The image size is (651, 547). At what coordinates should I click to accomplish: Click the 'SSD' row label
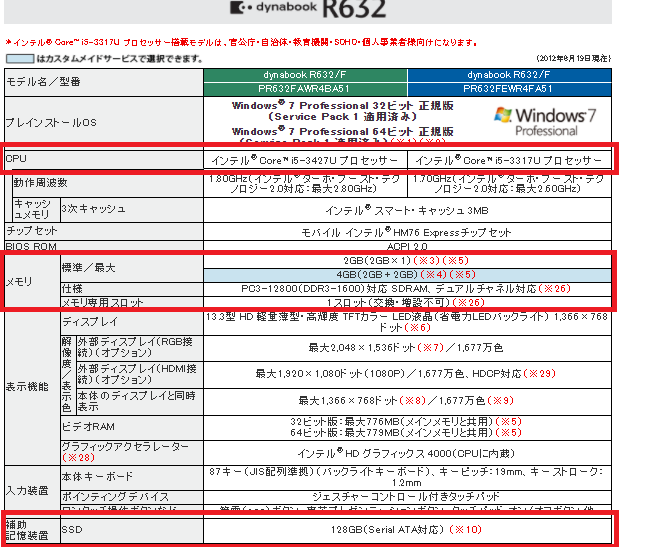(x=72, y=530)
